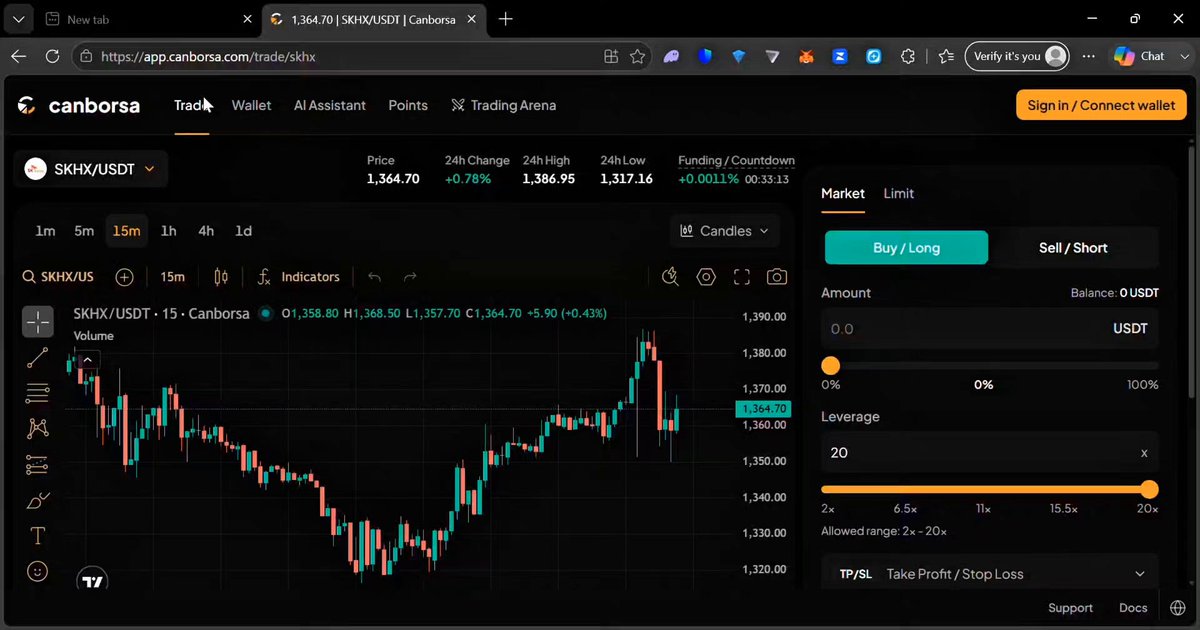Add a symbol to compare via plus icon
Viewport: 1200px width, 630px height.
pyautogui.click(x=124, y=277)
